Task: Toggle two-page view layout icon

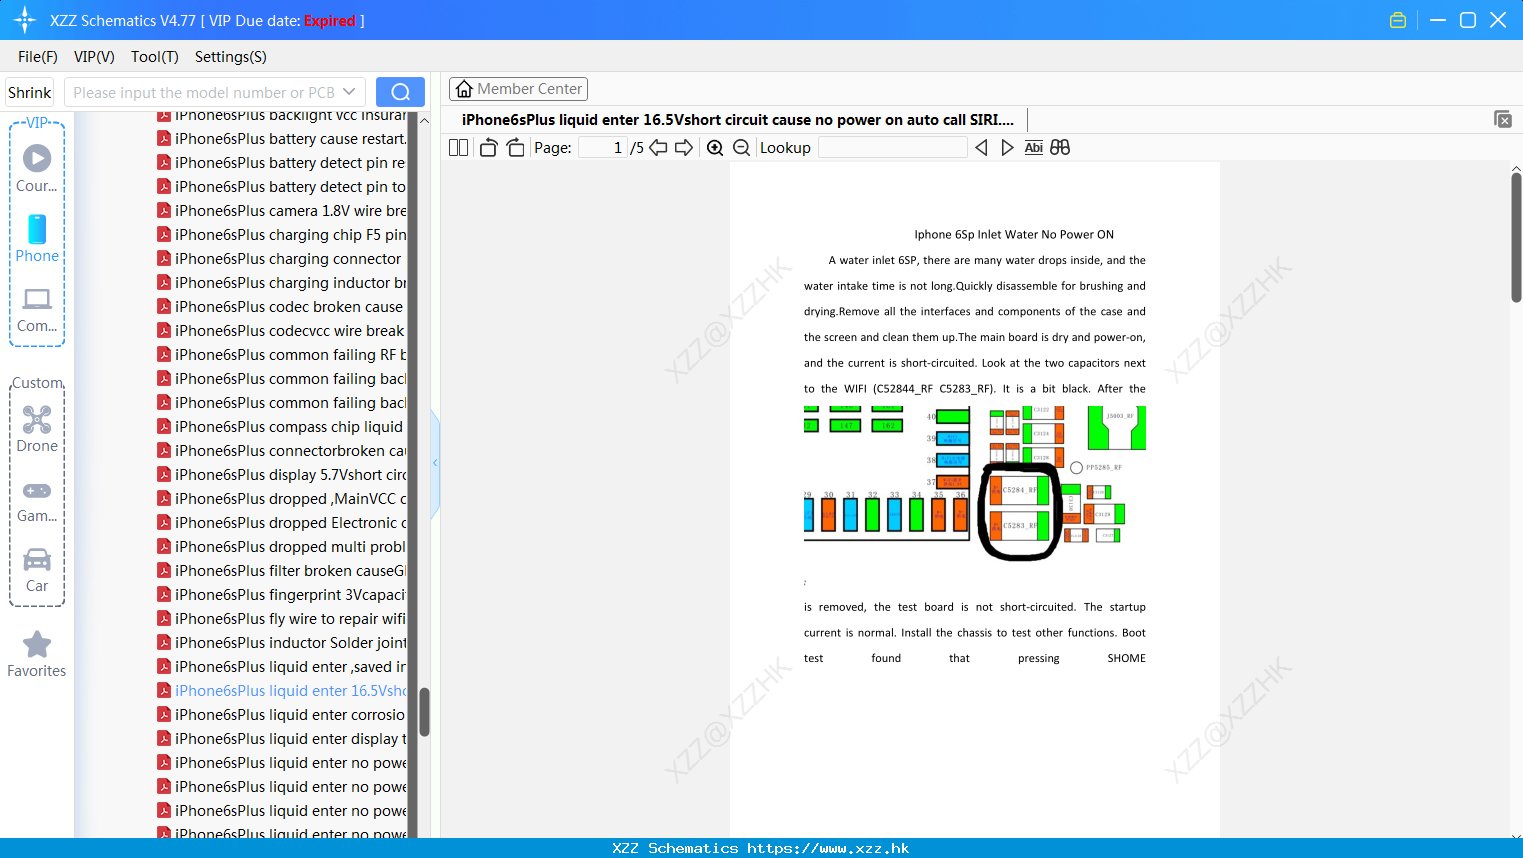Action: click(458, 148)
